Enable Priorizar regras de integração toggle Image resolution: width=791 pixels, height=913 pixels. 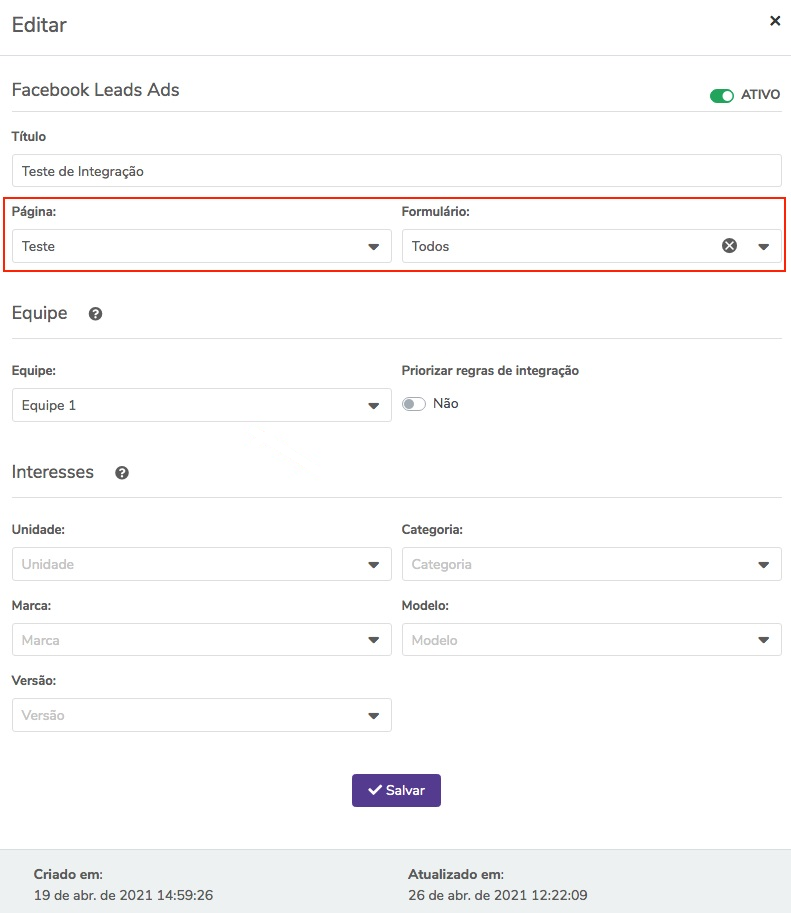[414, 404]
